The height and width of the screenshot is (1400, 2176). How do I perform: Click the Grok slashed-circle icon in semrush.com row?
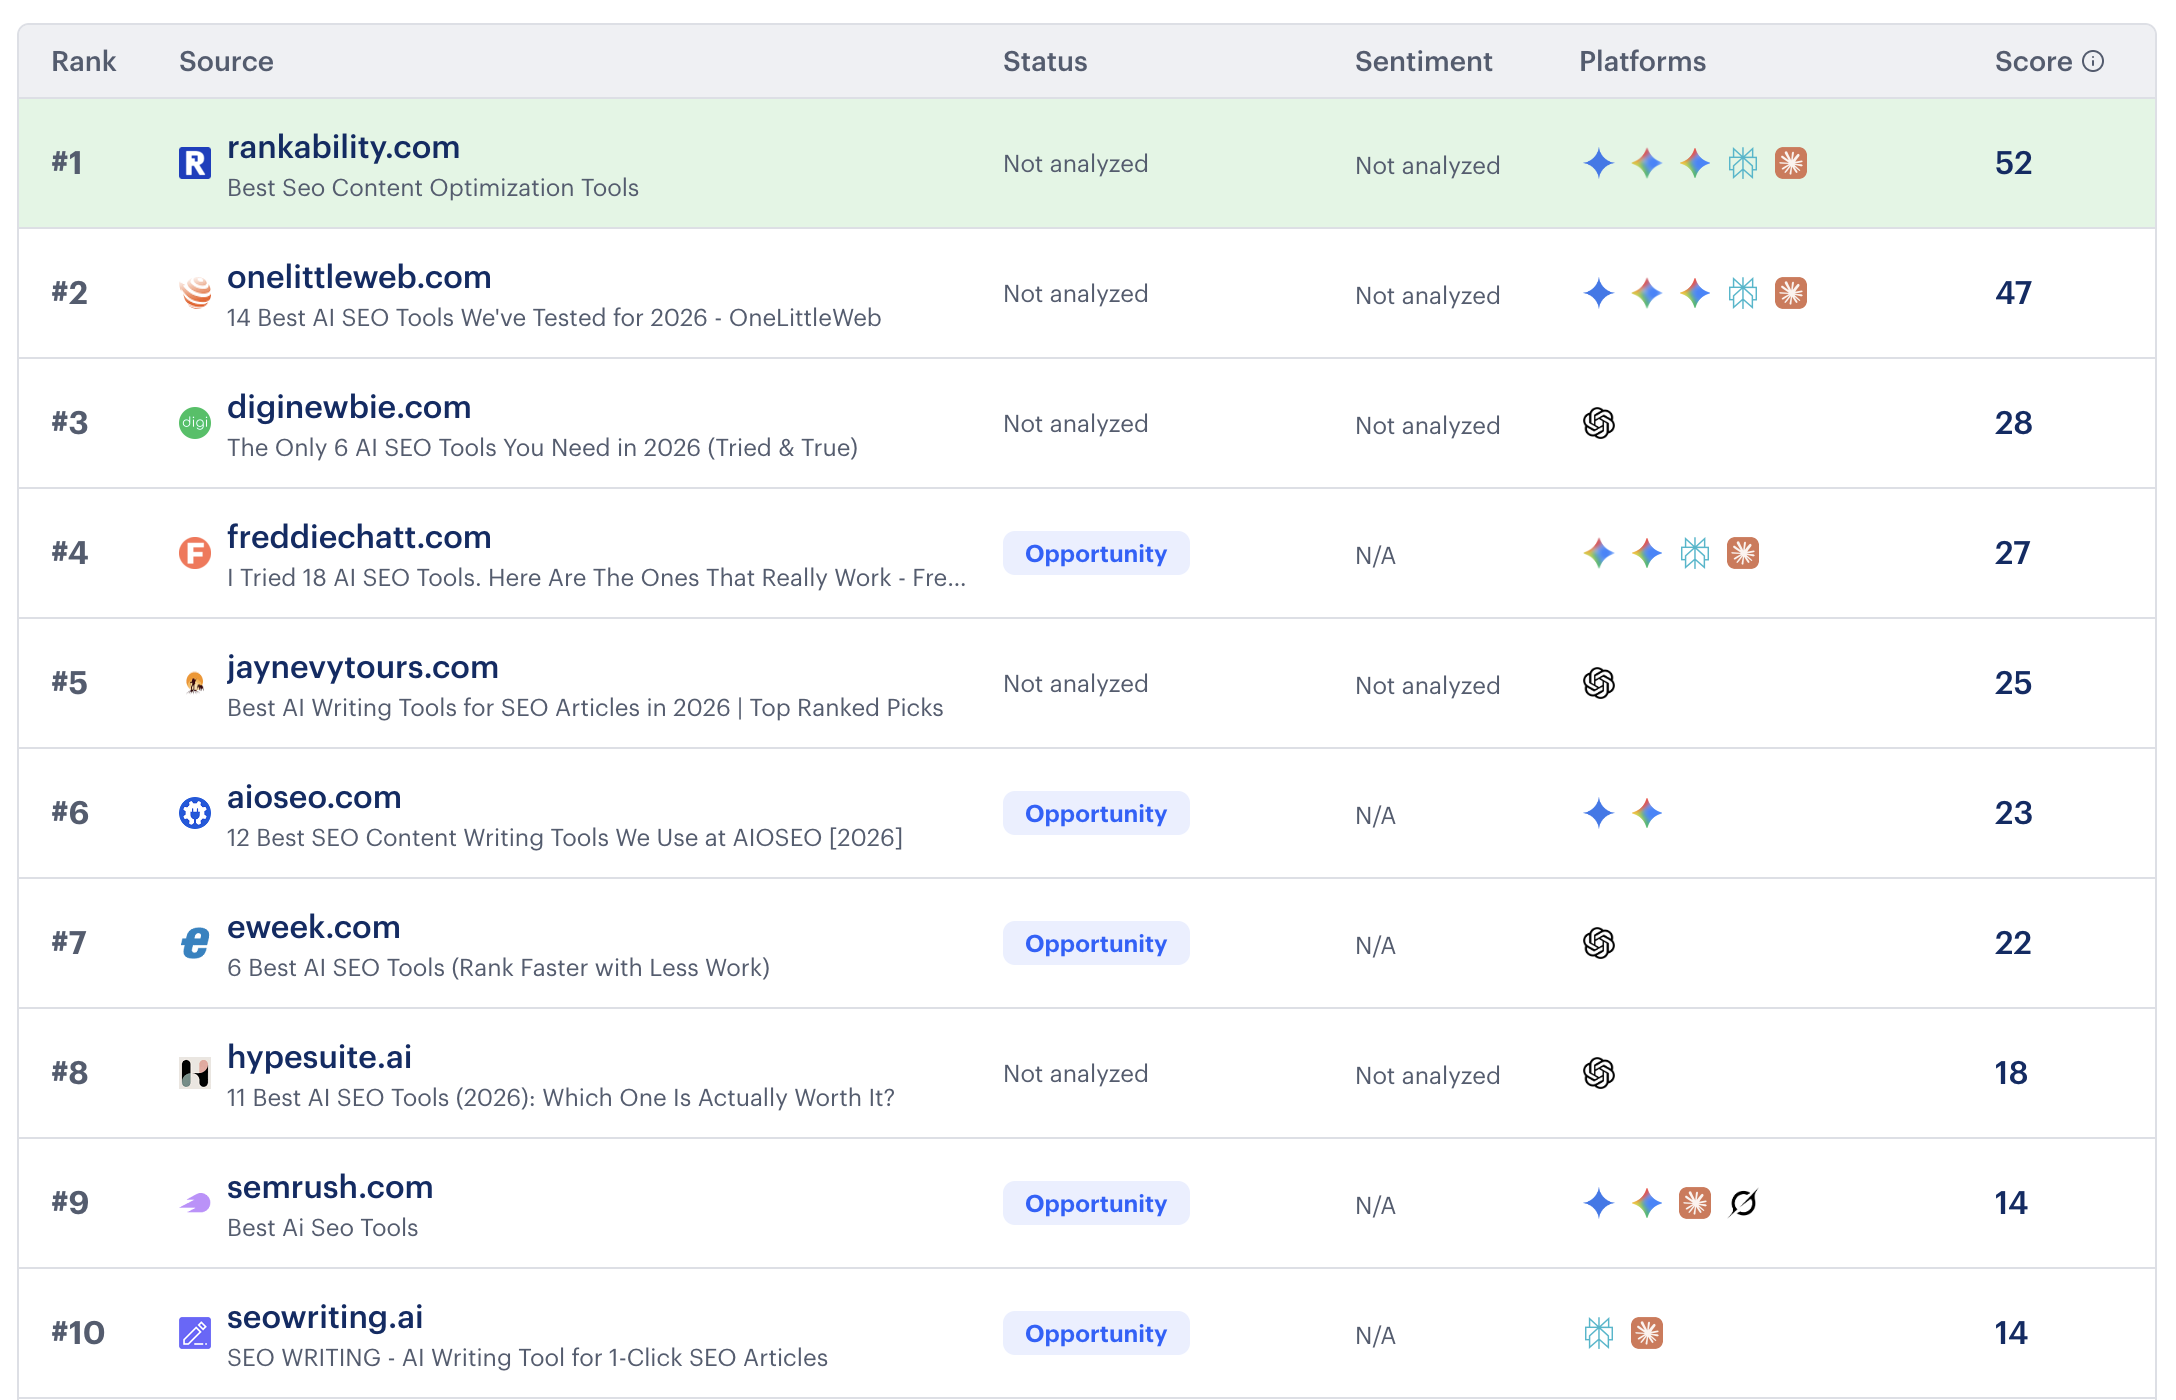click(x=1743, y=1203)
